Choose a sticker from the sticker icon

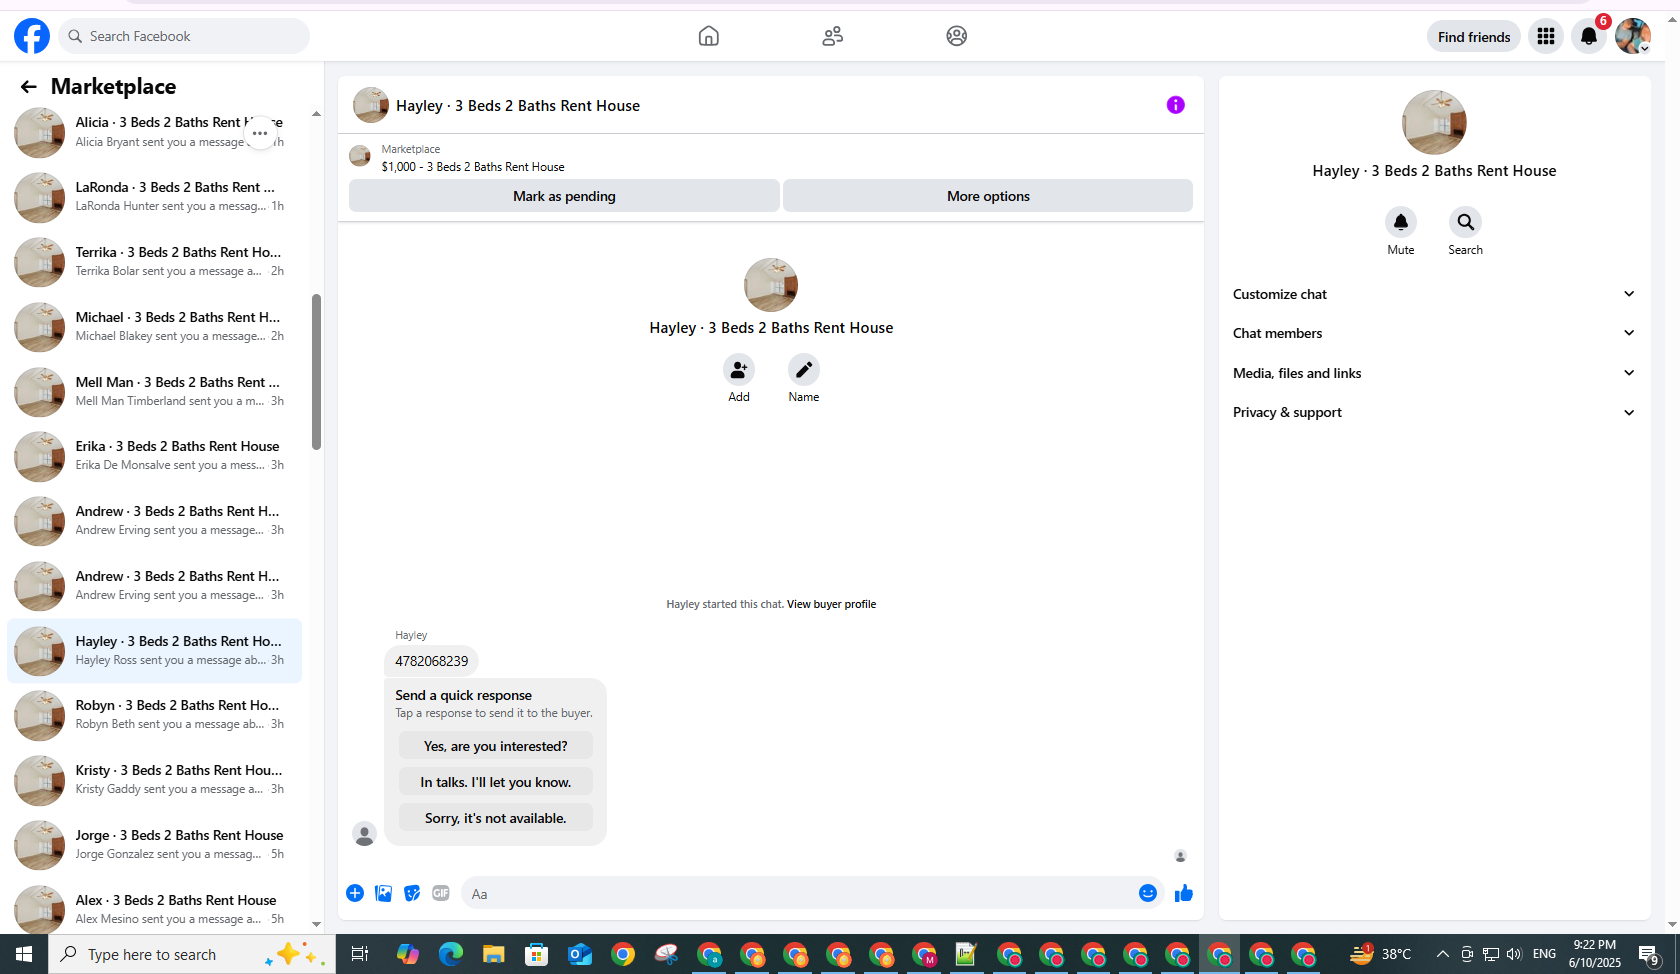coord(412,893)
